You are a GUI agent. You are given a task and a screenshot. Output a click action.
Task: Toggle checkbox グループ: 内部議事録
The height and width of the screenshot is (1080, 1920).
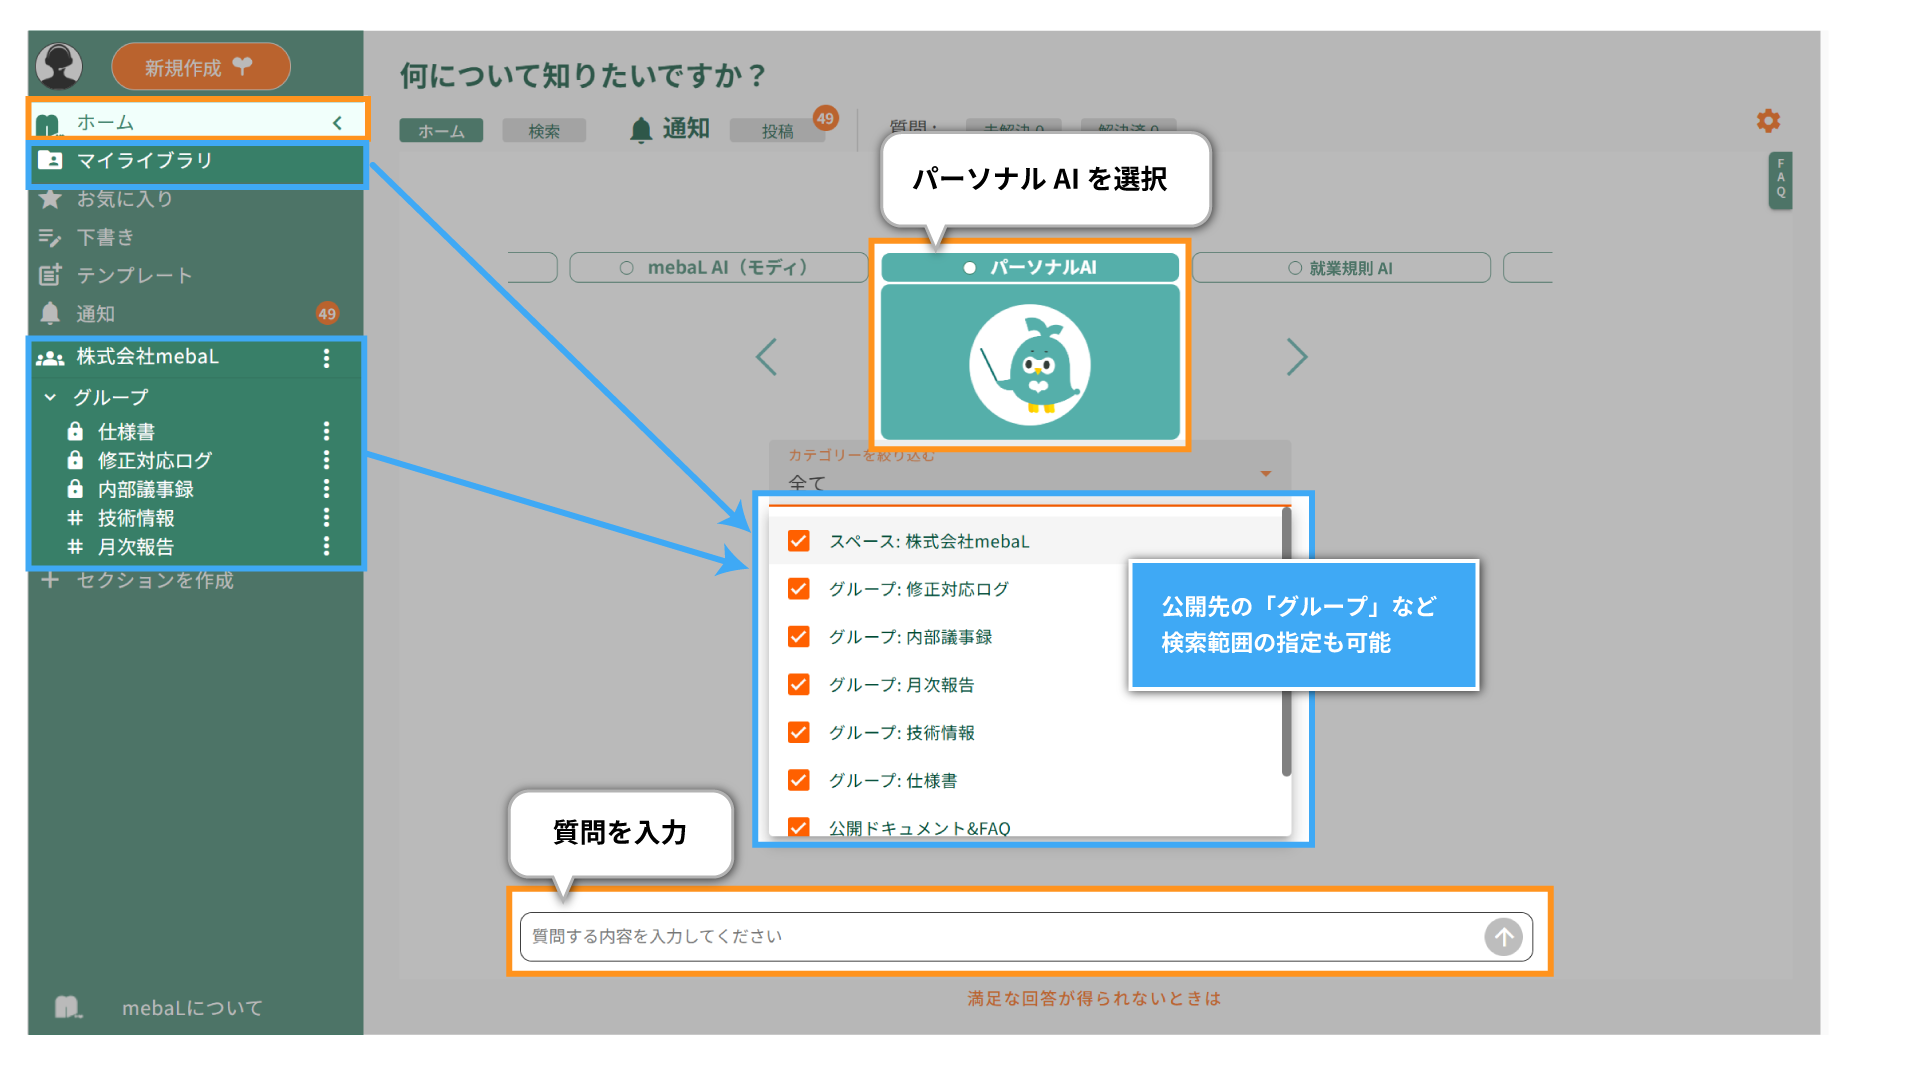coord(798,637)
